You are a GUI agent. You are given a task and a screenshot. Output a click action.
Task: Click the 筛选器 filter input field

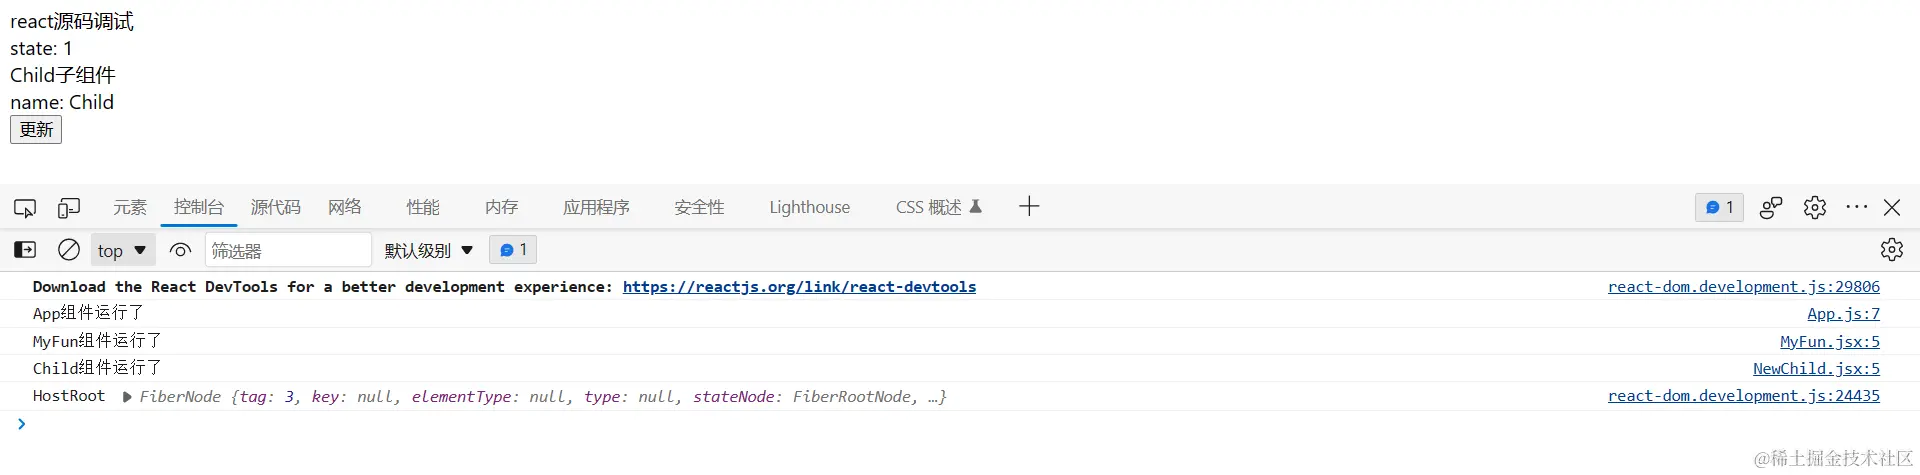tap(288, 250)
